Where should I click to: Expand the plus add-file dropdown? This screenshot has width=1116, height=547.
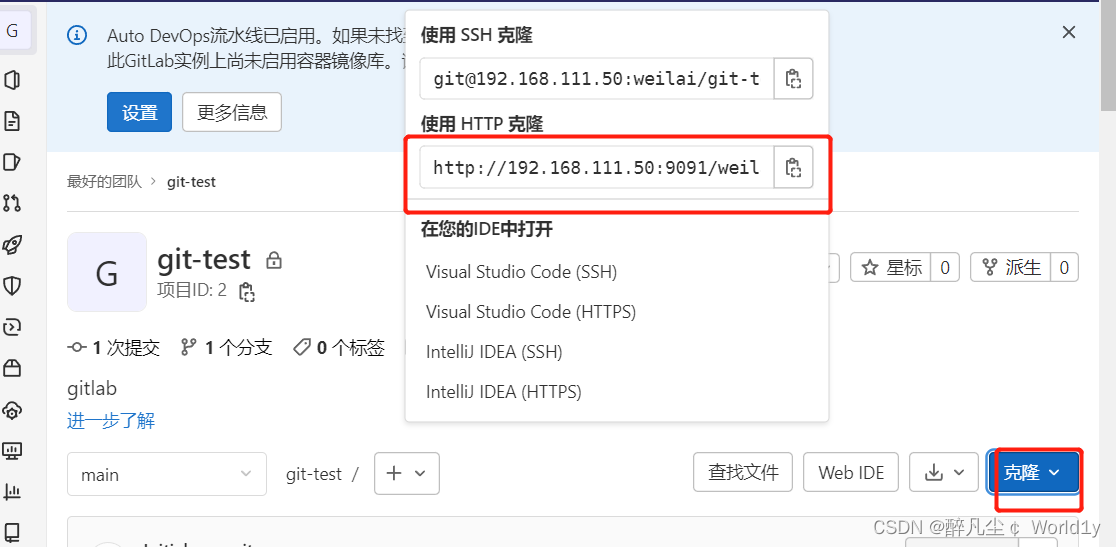pos(406,474)
